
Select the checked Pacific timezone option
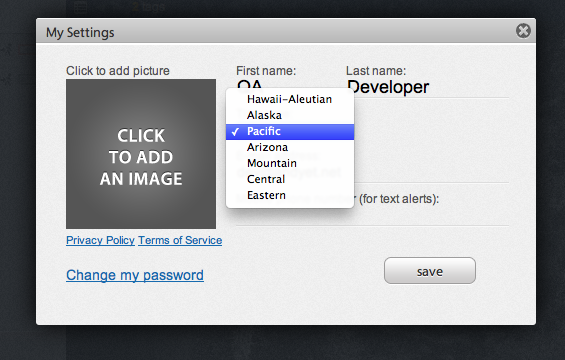pos(290,132)
